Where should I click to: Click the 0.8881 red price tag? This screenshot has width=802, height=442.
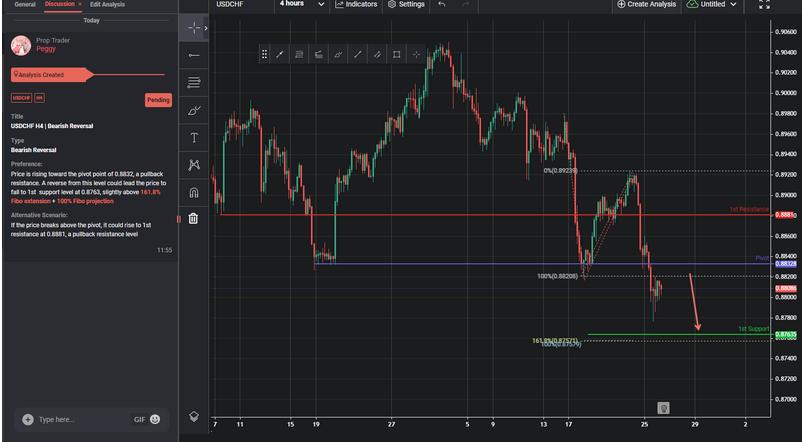785,215
